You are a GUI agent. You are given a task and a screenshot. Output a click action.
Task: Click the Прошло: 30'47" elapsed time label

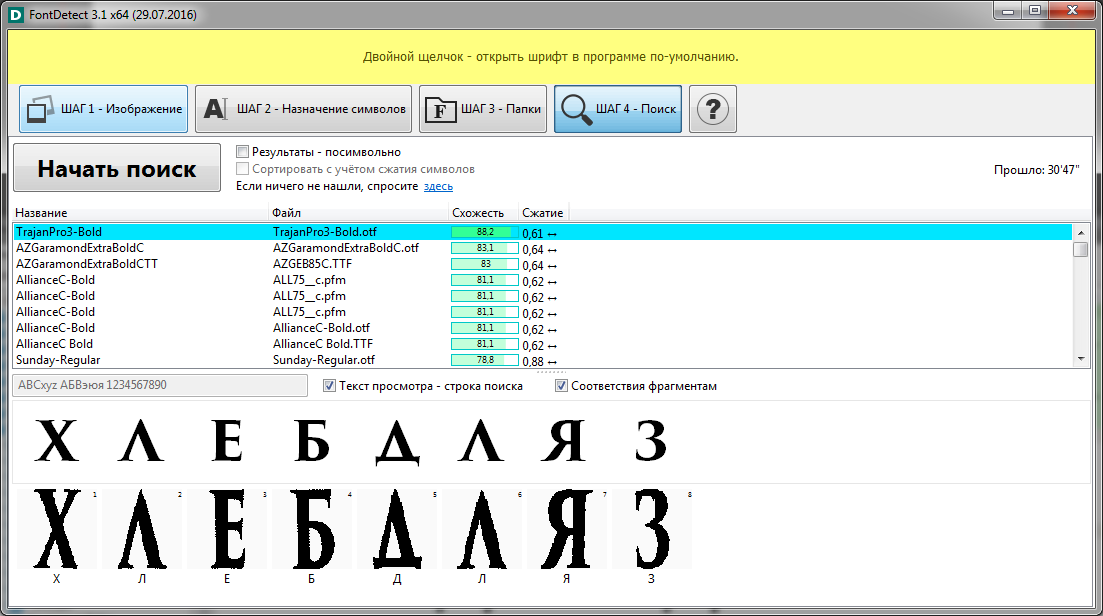pyautogui.click(x=1036, y=169)
